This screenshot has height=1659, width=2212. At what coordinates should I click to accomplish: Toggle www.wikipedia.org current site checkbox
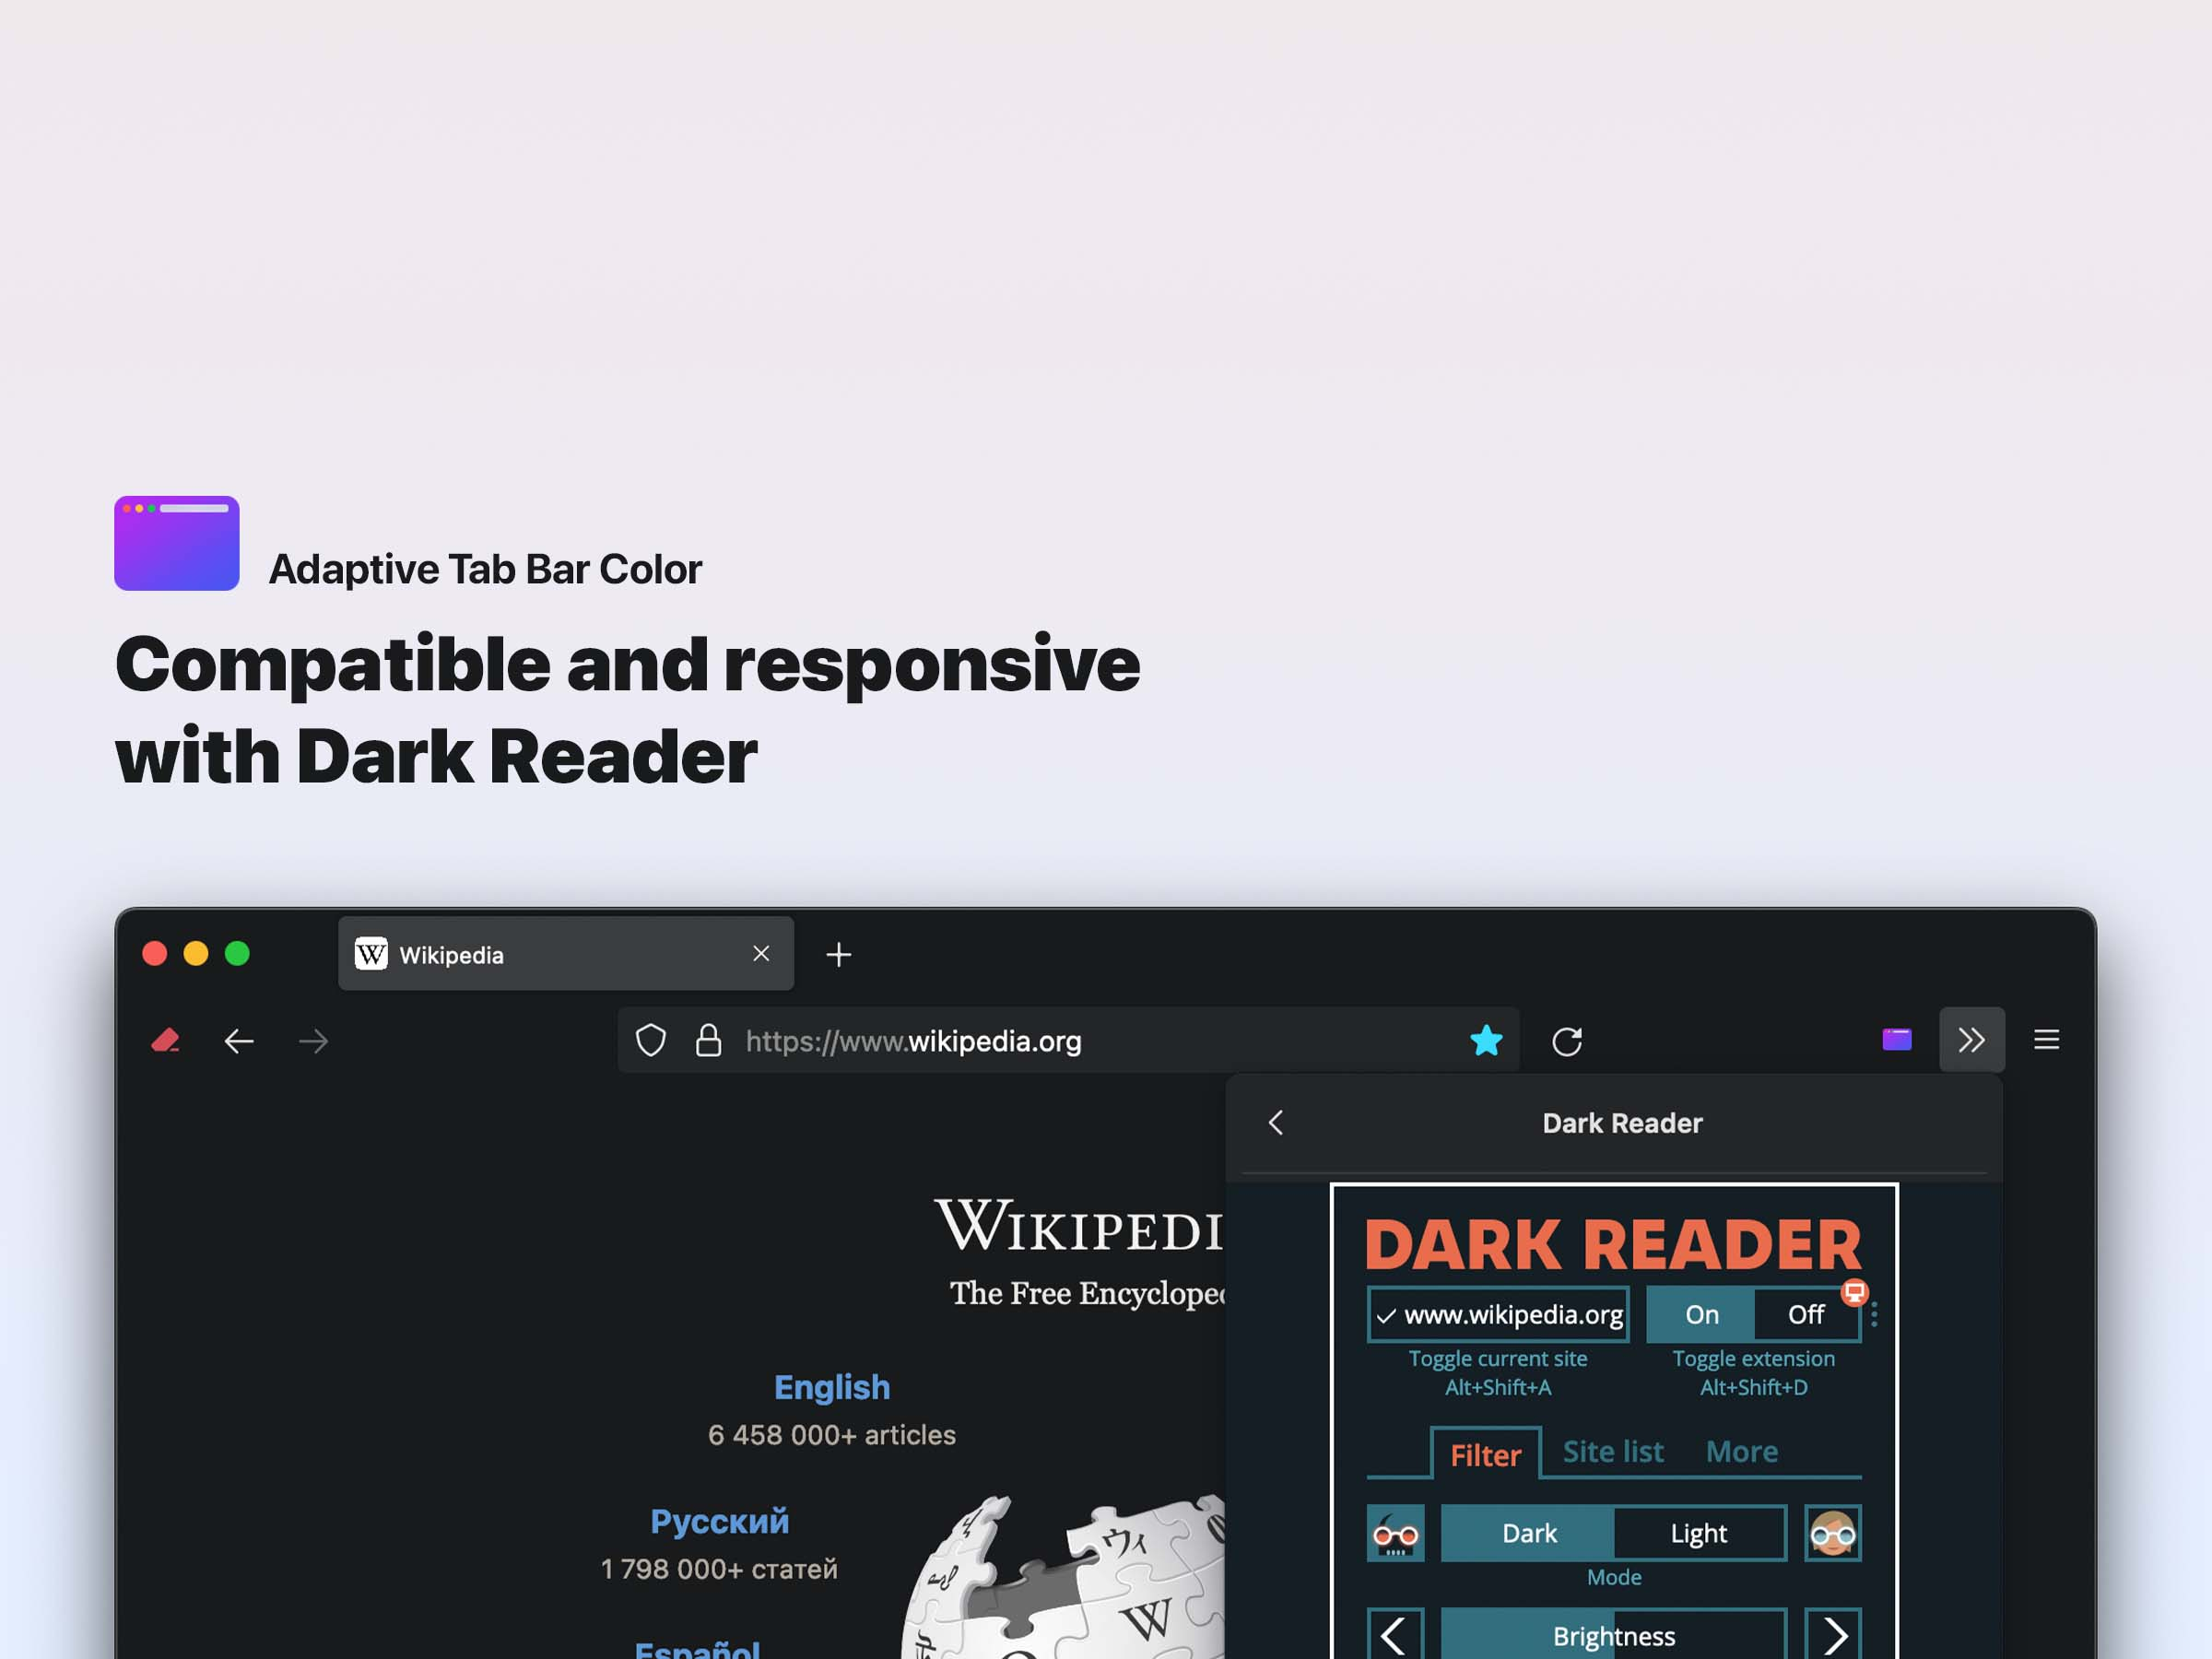pos(1498,1315)
